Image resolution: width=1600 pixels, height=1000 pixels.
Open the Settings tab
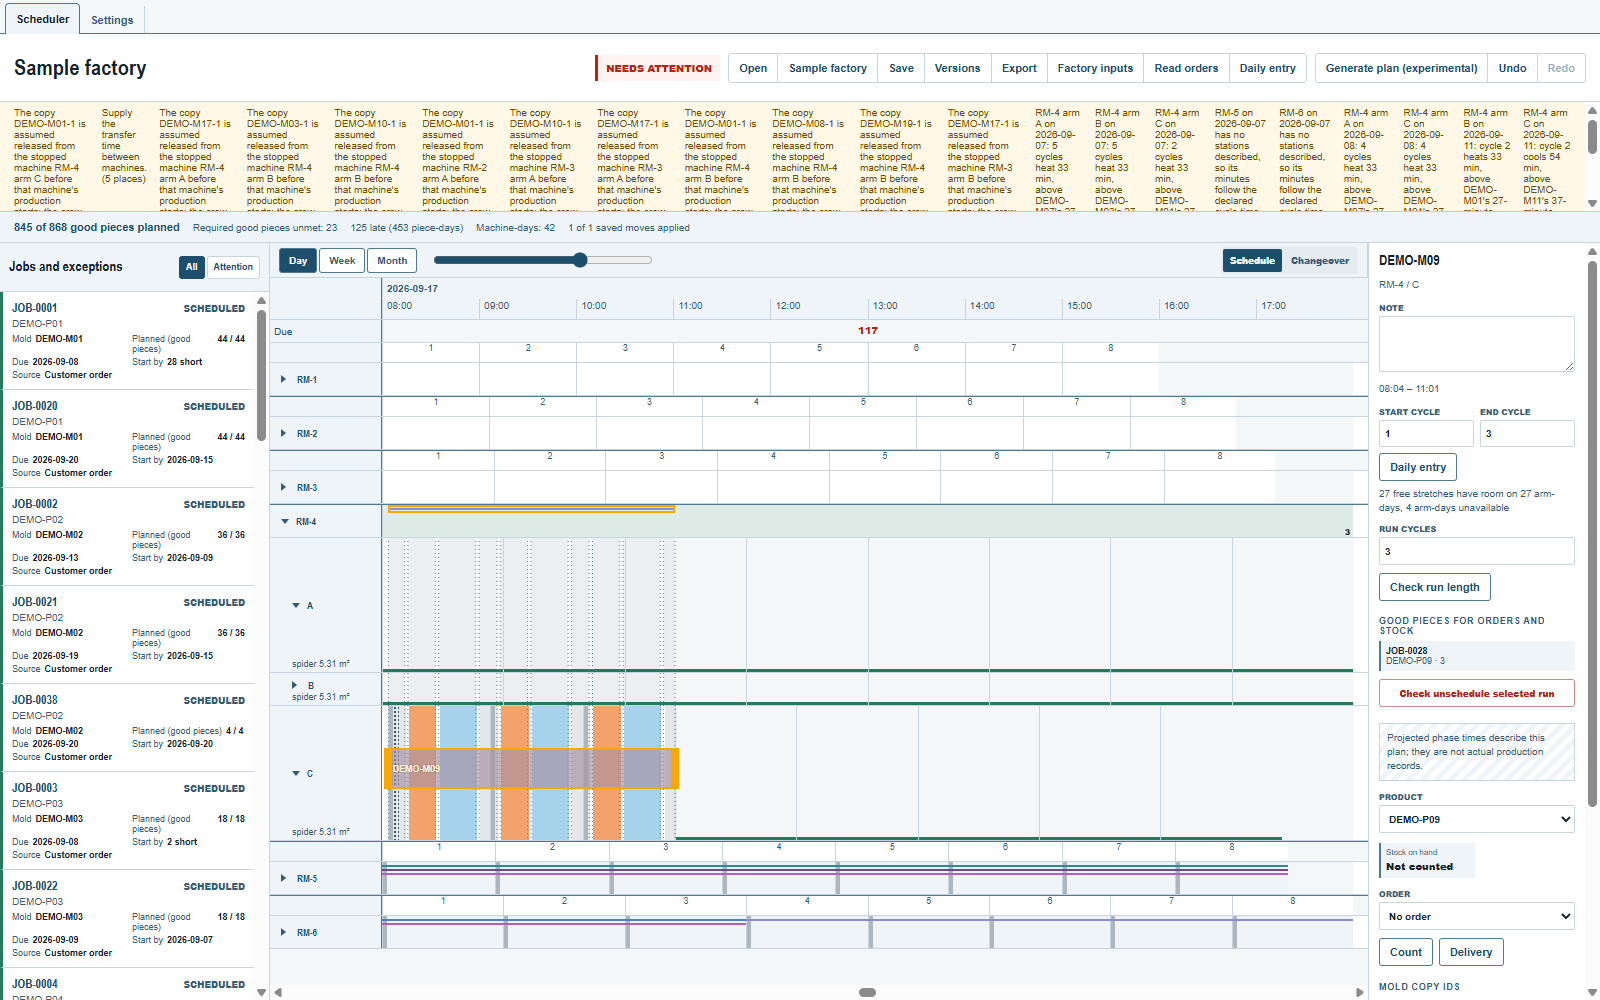112,20
